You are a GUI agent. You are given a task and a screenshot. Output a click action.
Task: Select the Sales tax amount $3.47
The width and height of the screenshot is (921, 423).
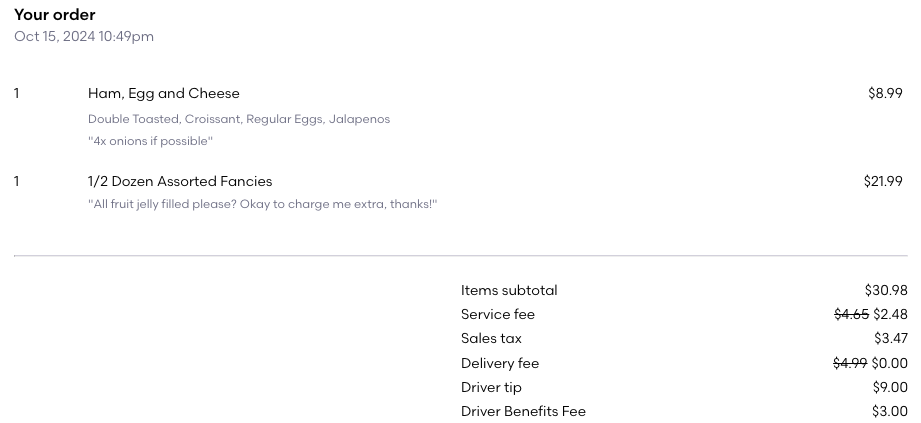point(890,339)
